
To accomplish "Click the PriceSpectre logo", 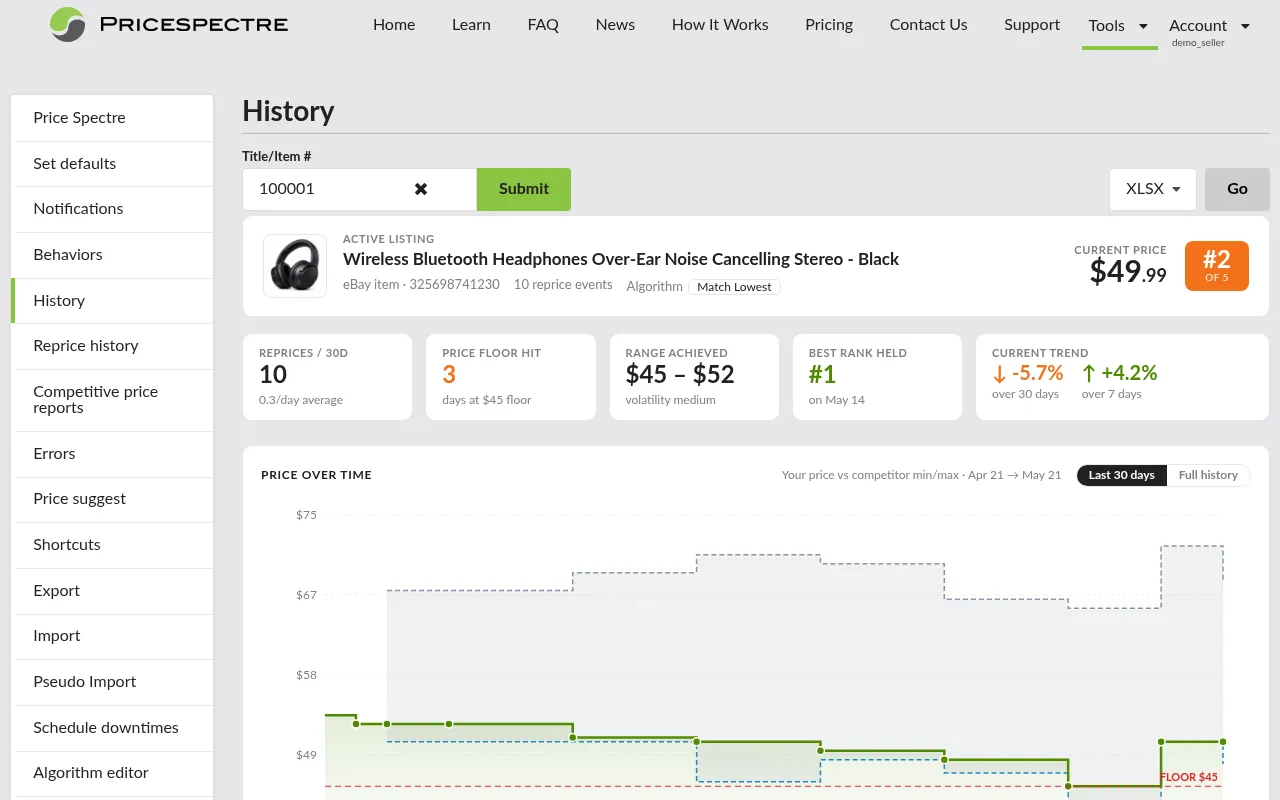I will tap(169, 24).
